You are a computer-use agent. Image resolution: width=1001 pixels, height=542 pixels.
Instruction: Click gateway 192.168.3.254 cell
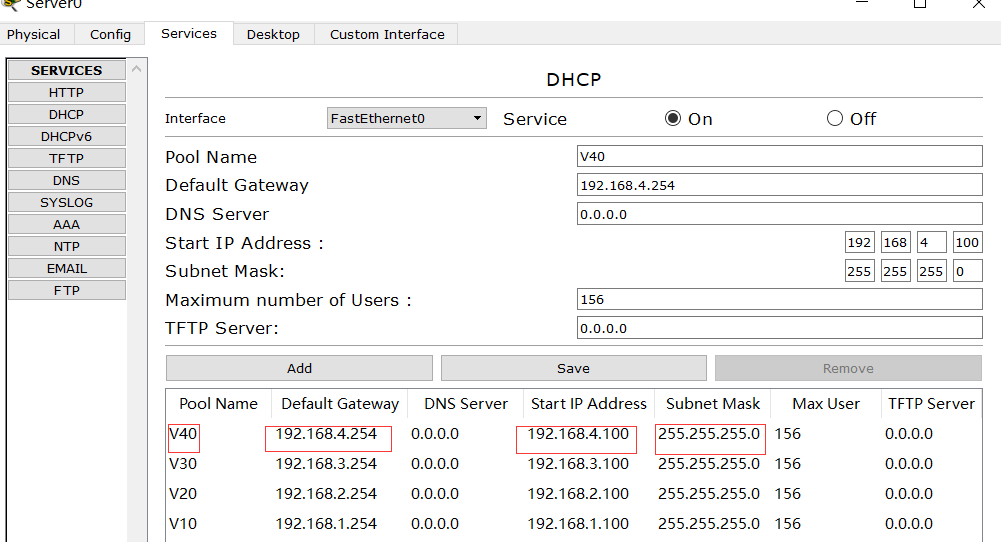[326, 464]
